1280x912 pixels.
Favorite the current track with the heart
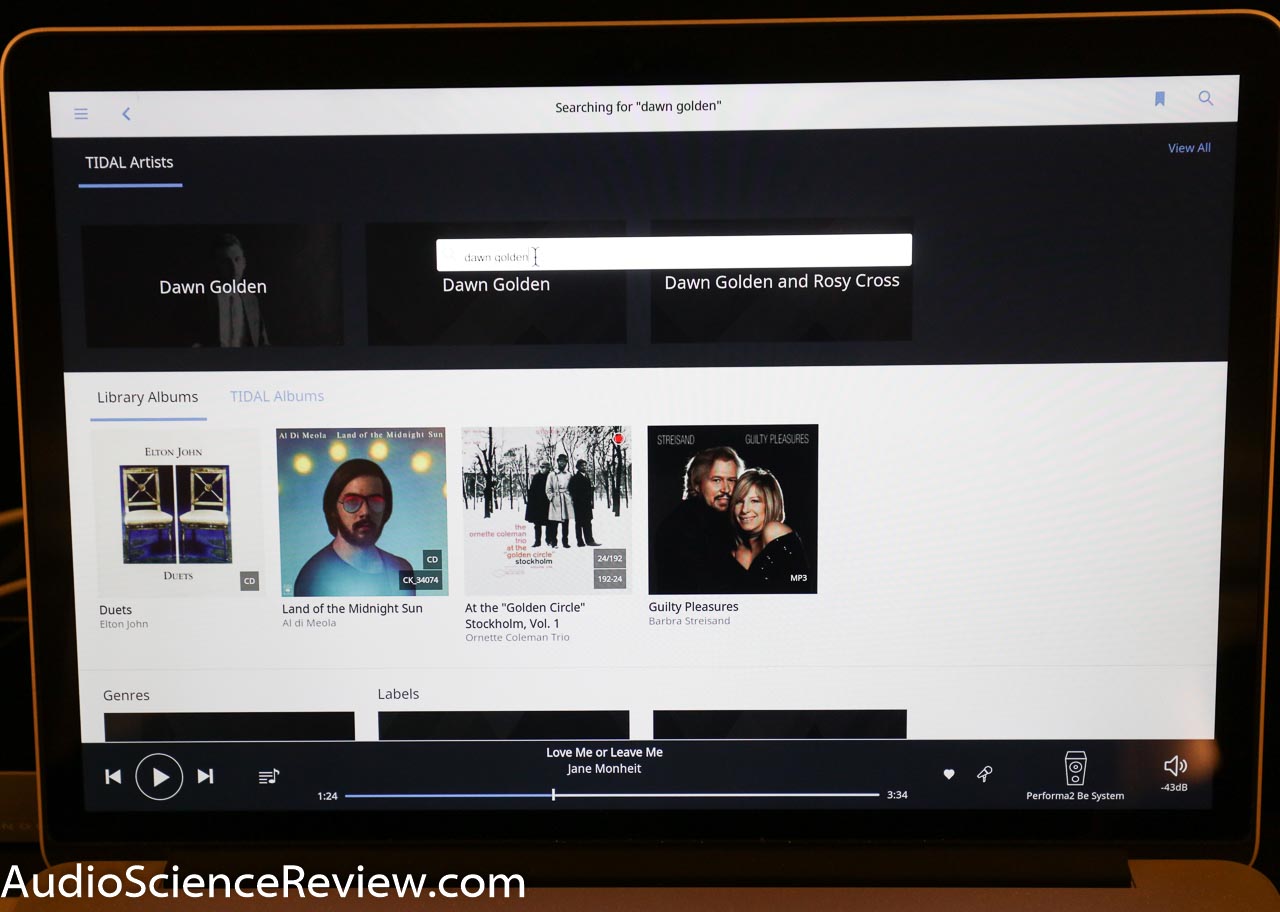tap(949, 774)
